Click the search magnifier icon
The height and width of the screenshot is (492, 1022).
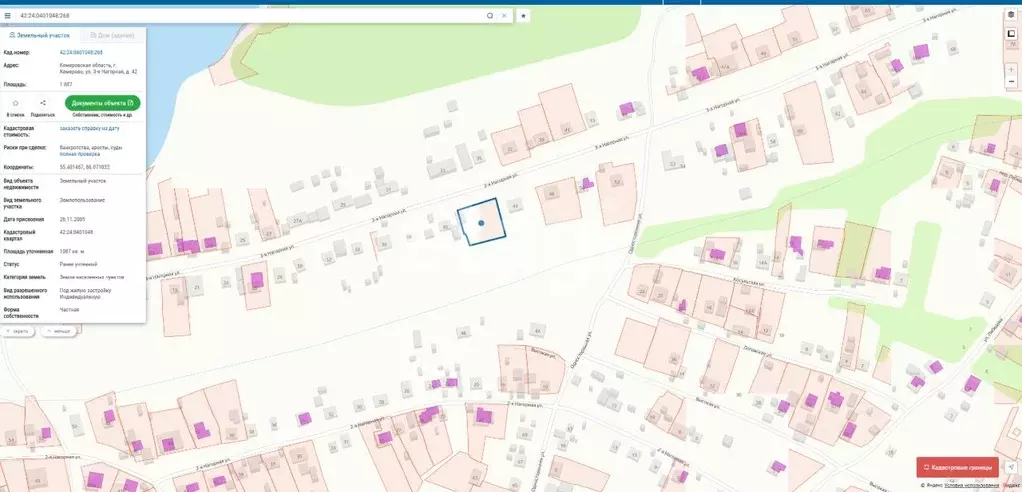489,16
